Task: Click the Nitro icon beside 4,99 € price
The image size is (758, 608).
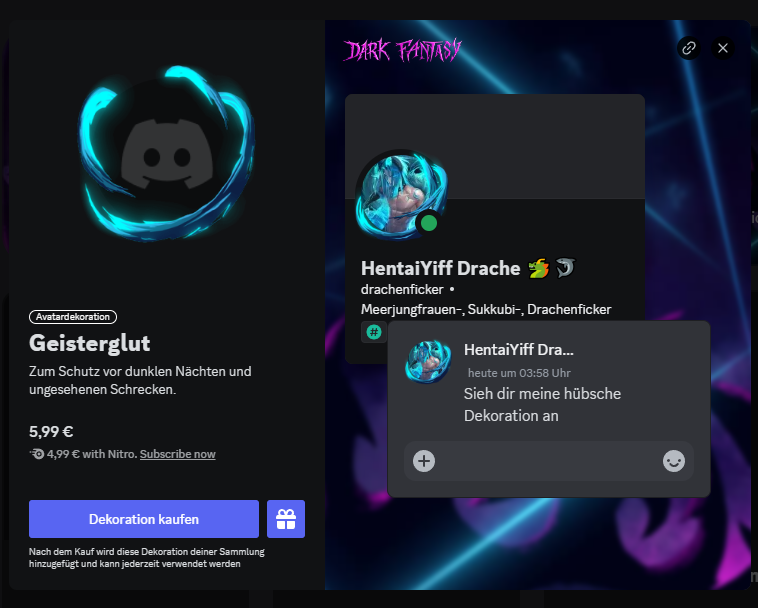Action: click(x=37, y=454)
